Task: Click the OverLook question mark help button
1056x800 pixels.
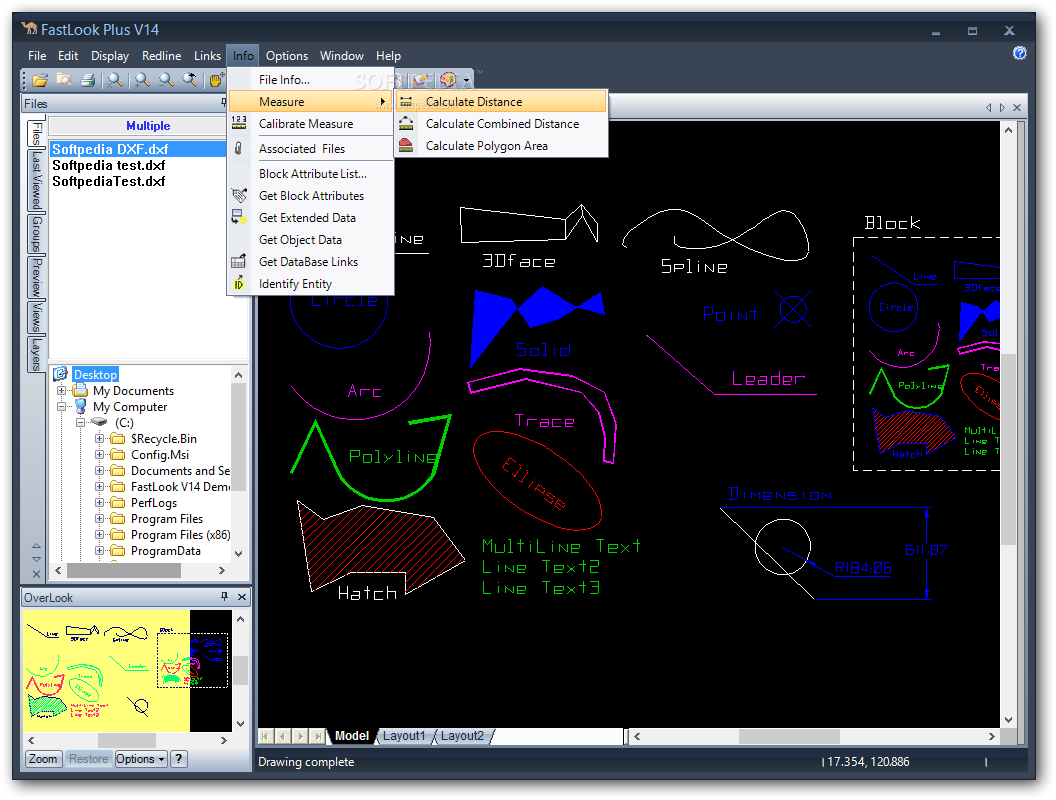Action: click(178, 759)
